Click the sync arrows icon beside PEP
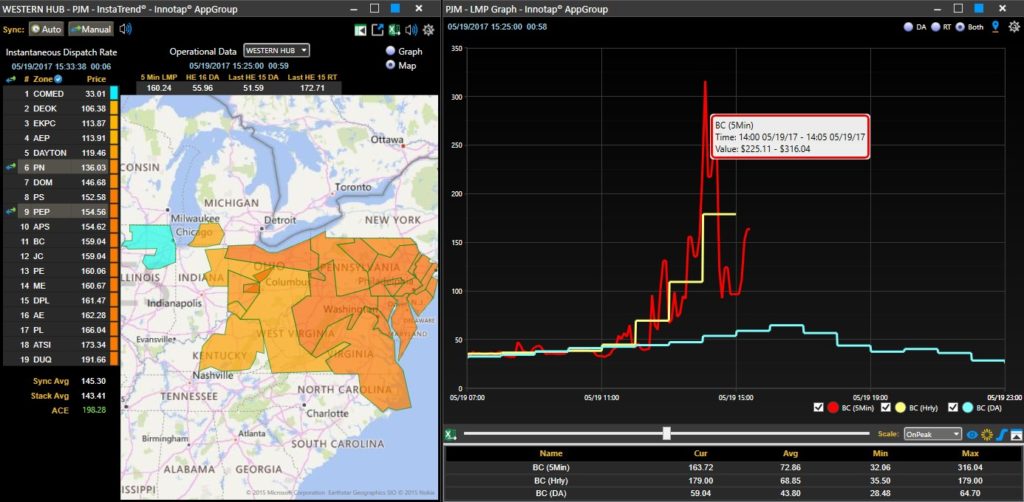Screen dimensions: 1024x502 pyautogui.click(x=11, y=212)
